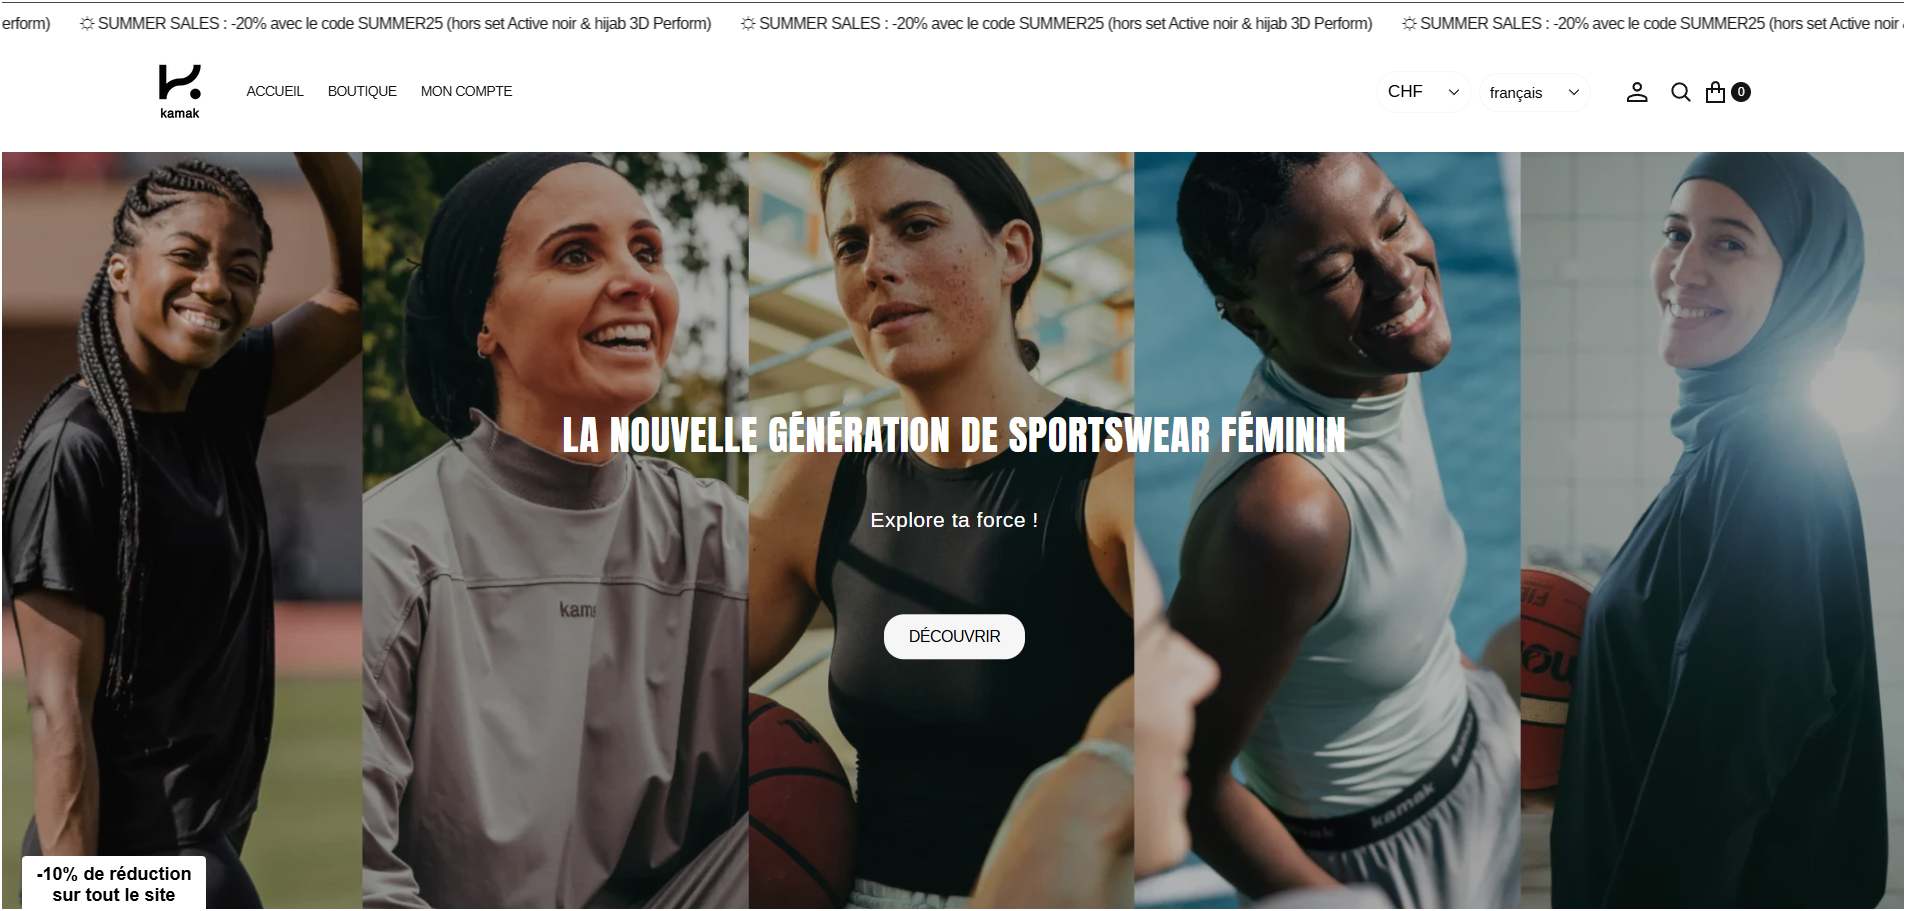
Task: Click the cart item count badge
Action: [x=1741, y=92]
